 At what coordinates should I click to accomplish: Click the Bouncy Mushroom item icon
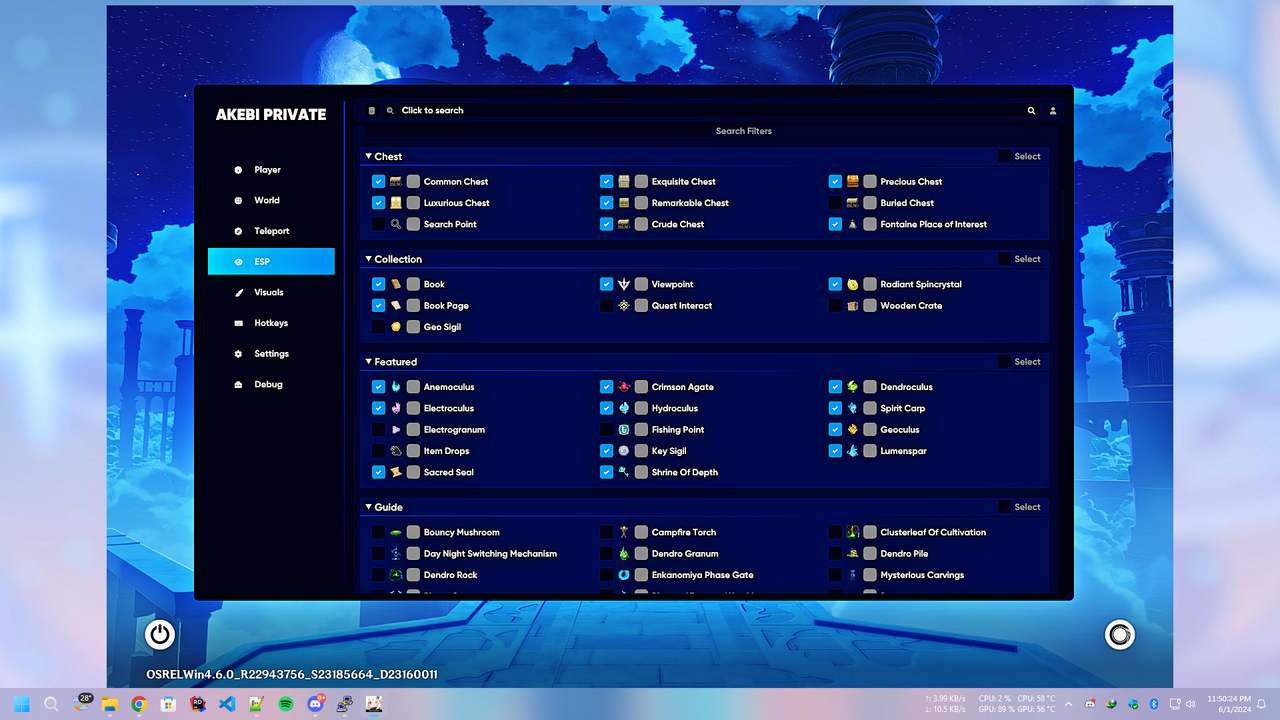[x=396, y=532]
